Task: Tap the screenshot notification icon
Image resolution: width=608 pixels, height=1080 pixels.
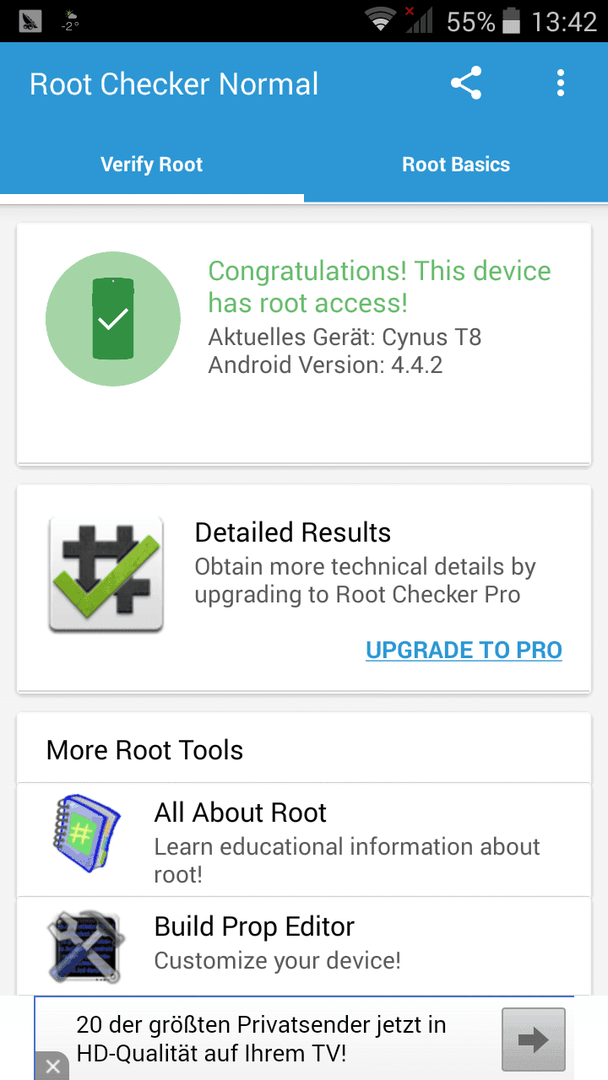Action: [x=30, y=21]
